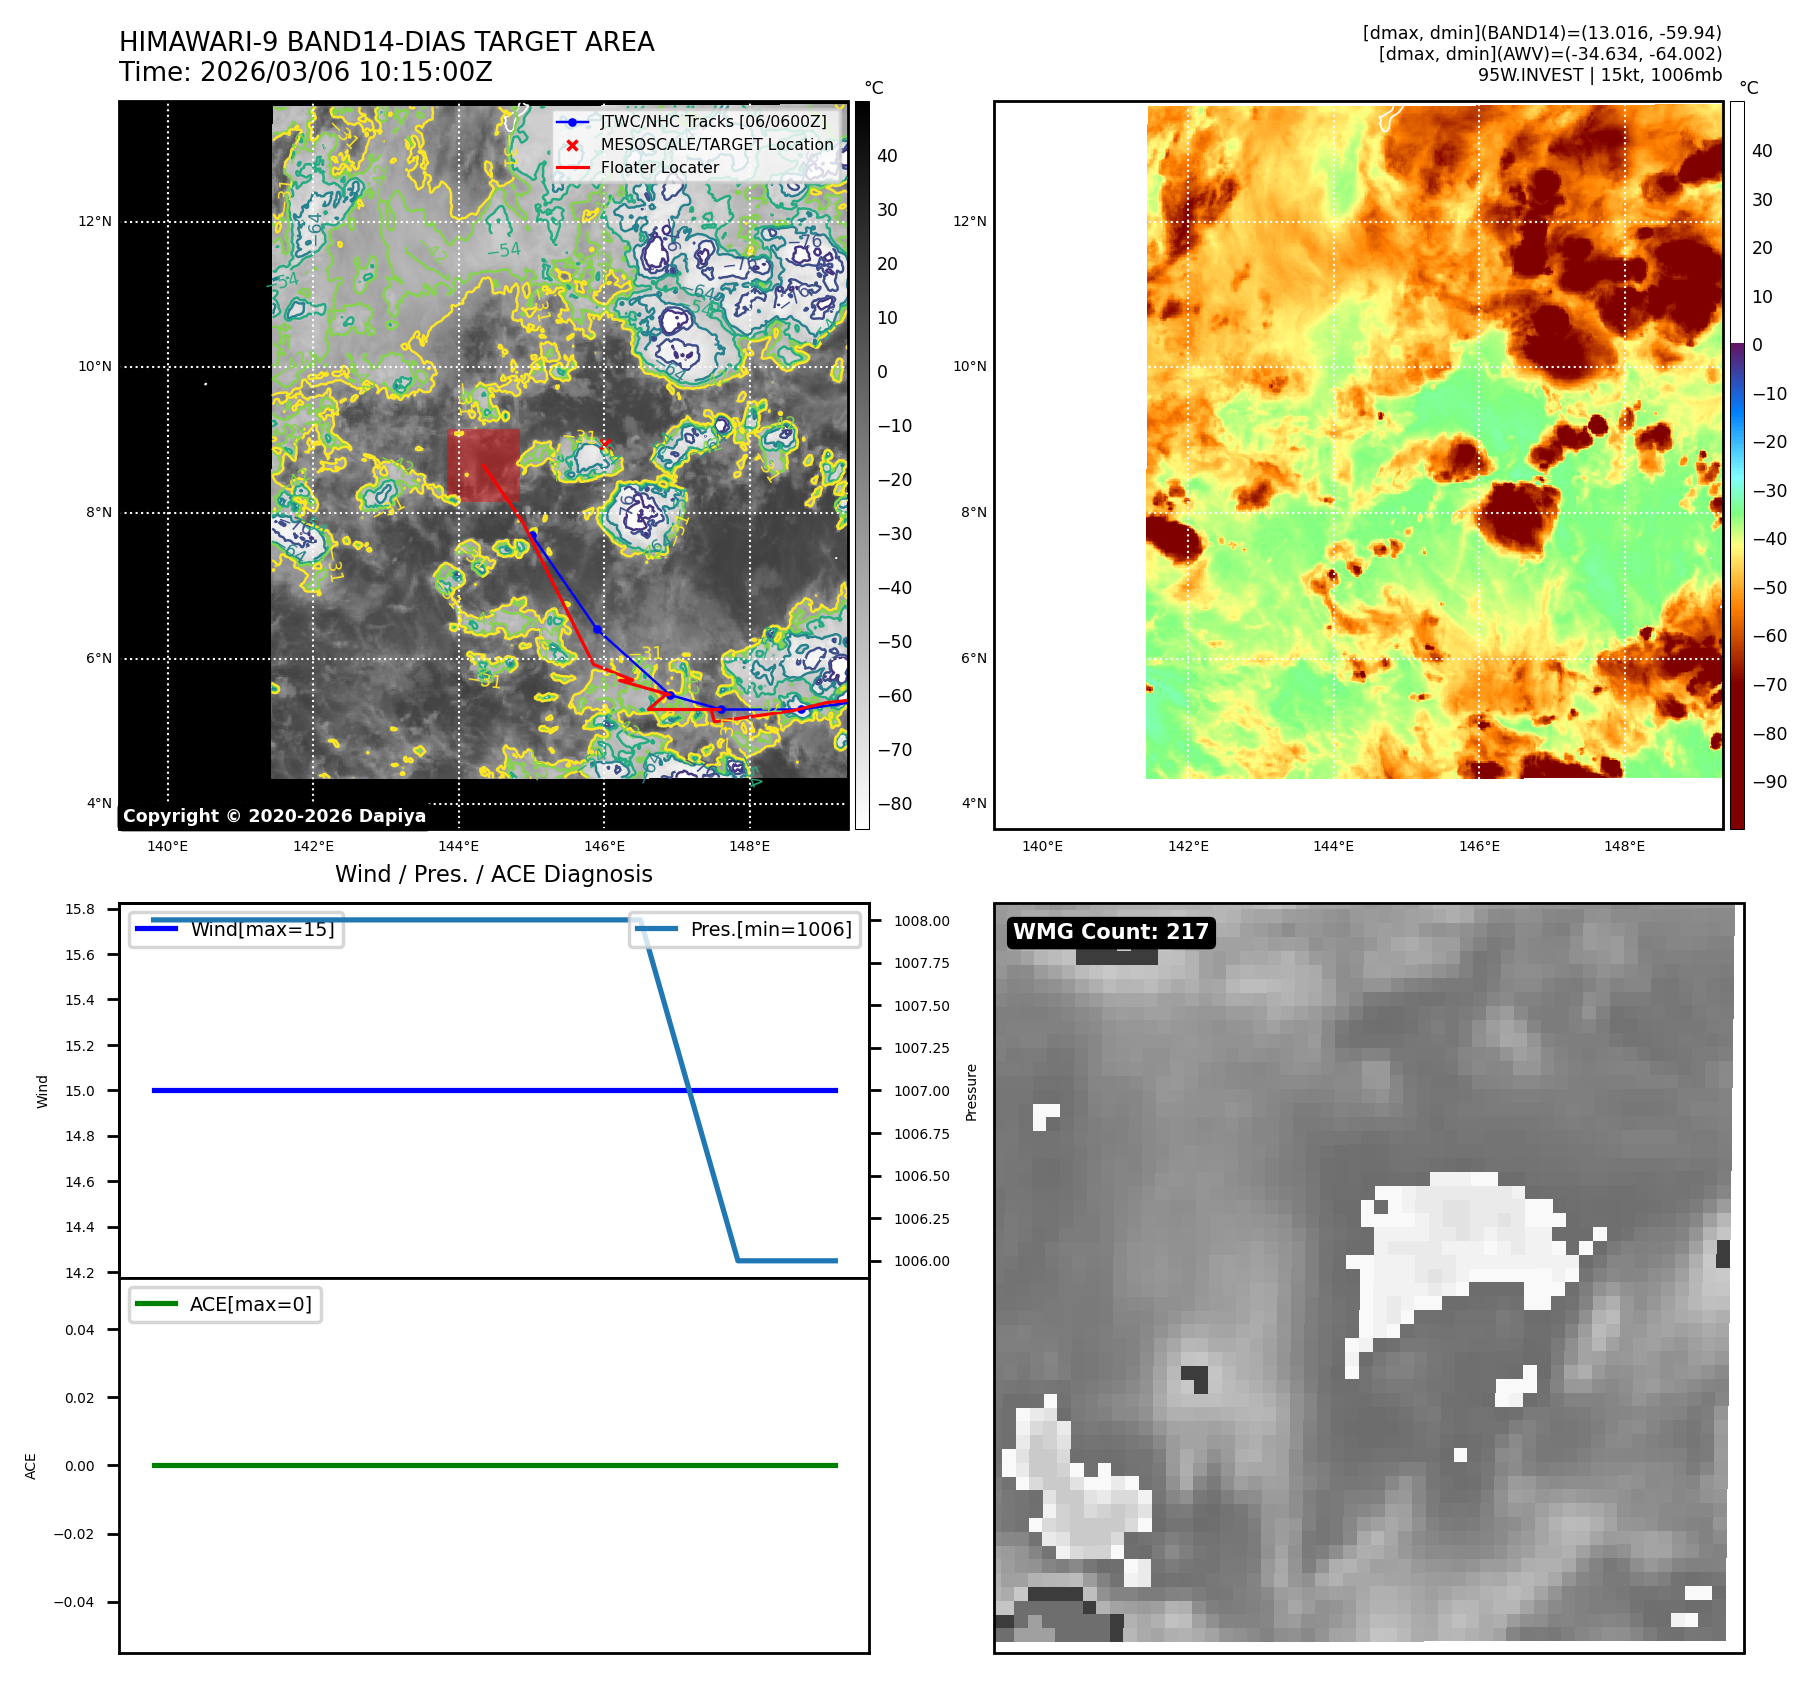Image resolution: width=1813 pixels, height=1690 pixels.
Task: Click the red X icon in map legend
Action: pyautogui.click(x=572, y=145)
